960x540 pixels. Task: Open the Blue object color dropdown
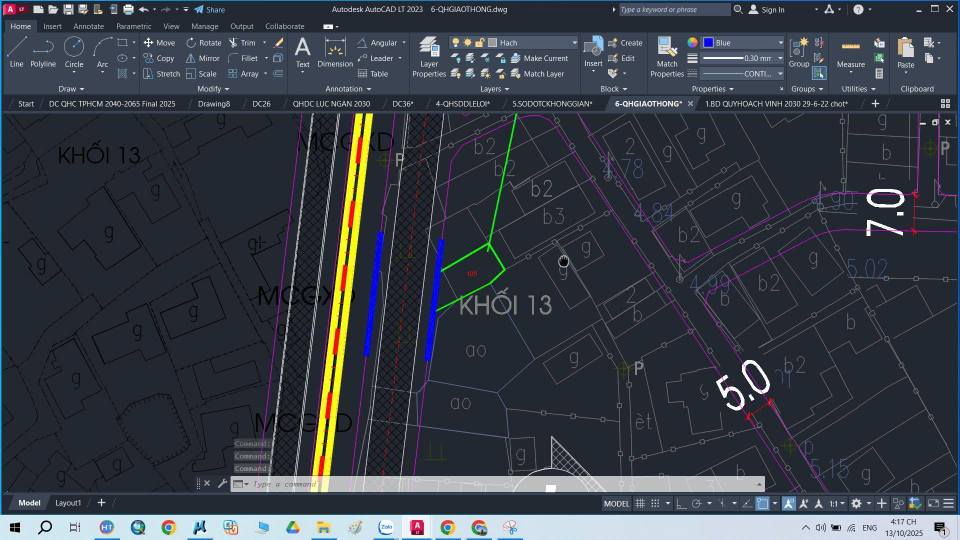743,42
